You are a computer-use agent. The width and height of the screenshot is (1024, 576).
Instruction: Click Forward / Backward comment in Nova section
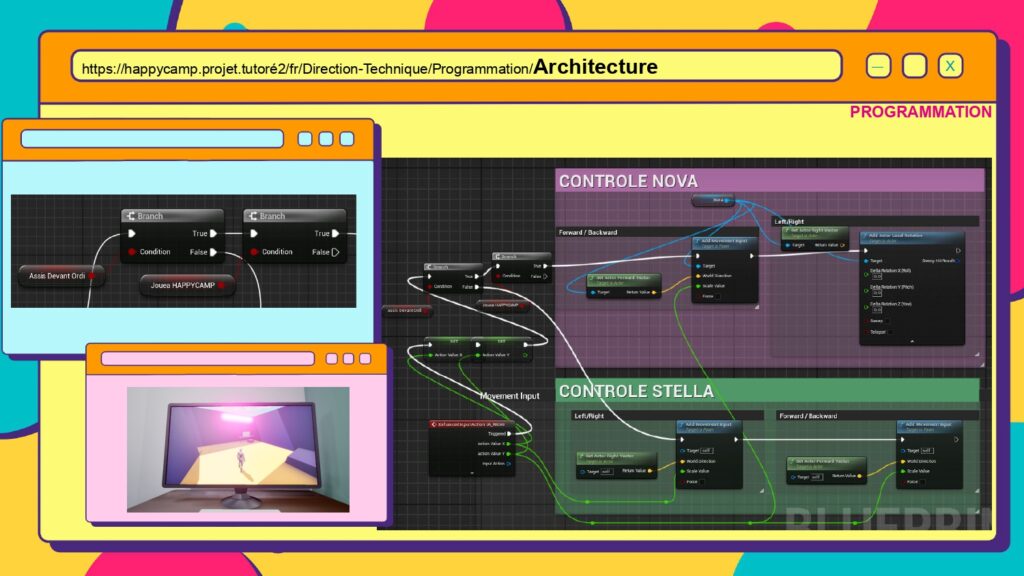pyautogui.click(x=656, y=232)
